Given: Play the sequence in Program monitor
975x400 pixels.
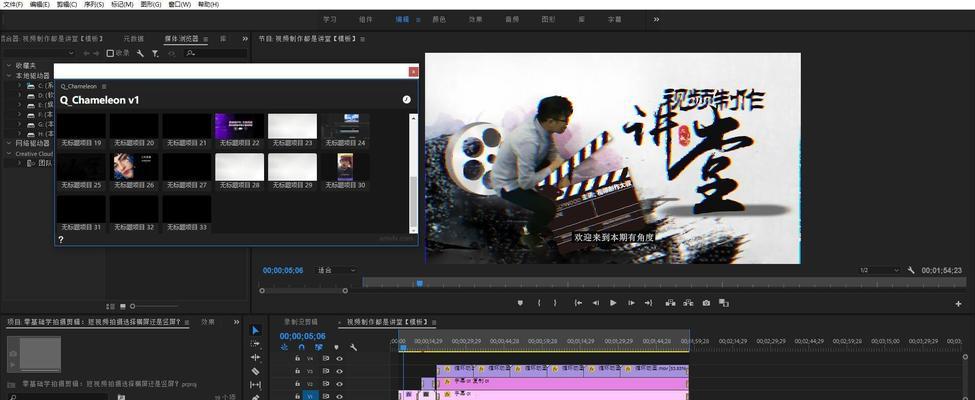Looking at the screenshot, I should click(x=613, y=303).
